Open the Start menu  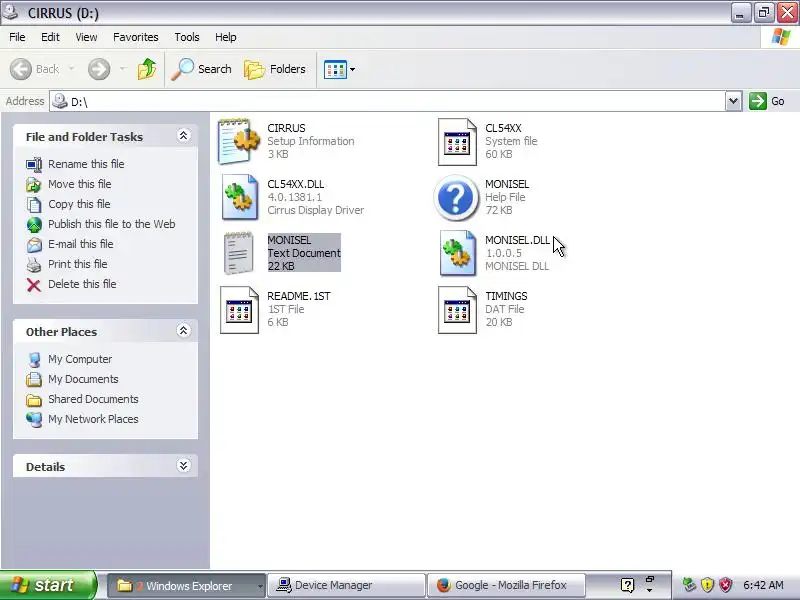tap(48, 585)
